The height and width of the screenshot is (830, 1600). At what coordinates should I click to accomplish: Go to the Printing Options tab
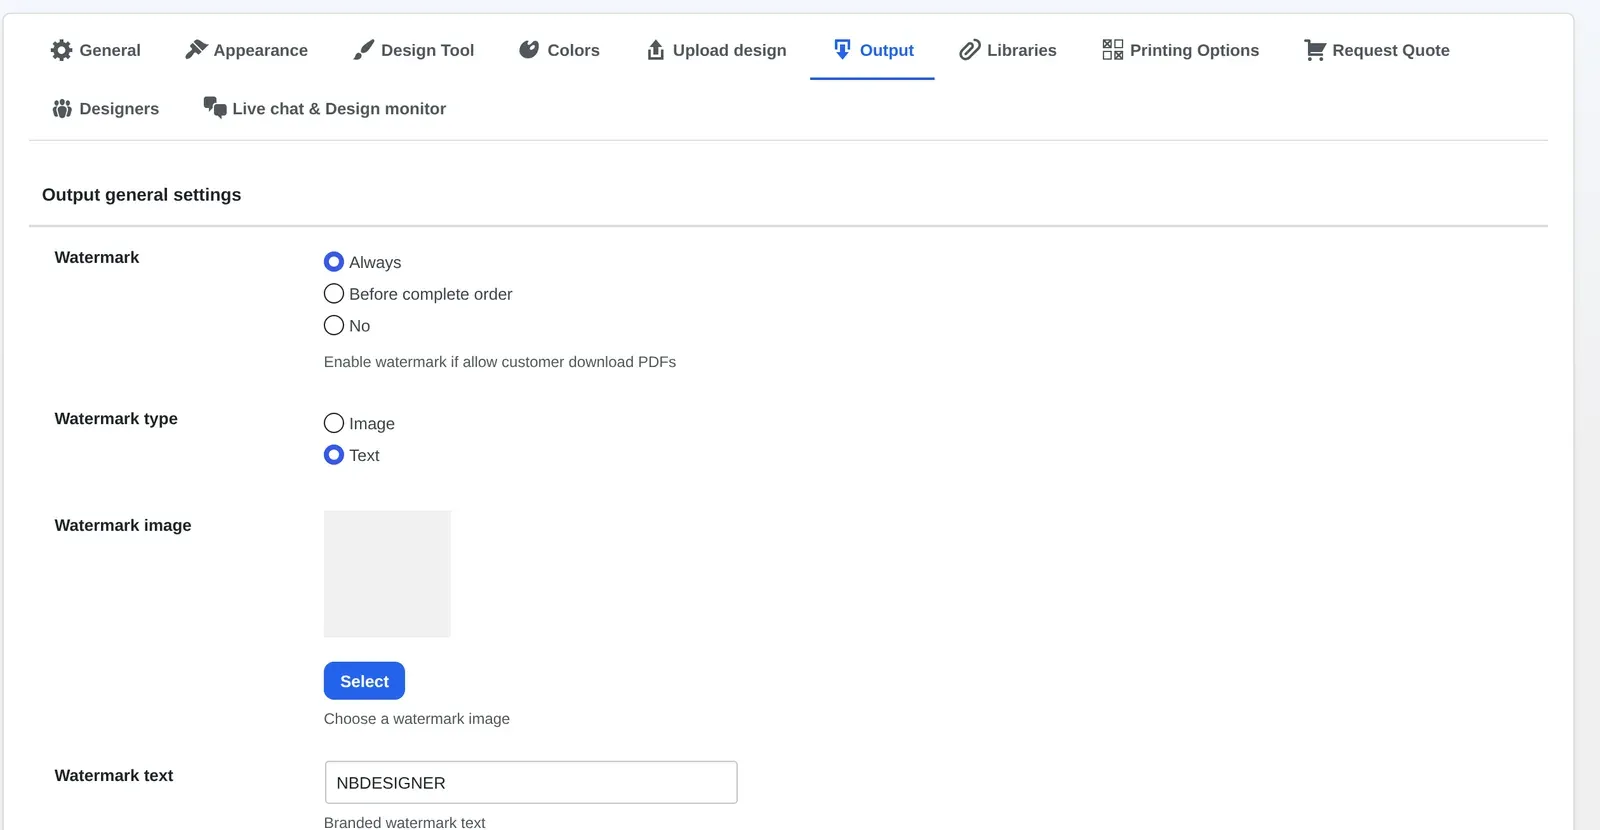1181,50
